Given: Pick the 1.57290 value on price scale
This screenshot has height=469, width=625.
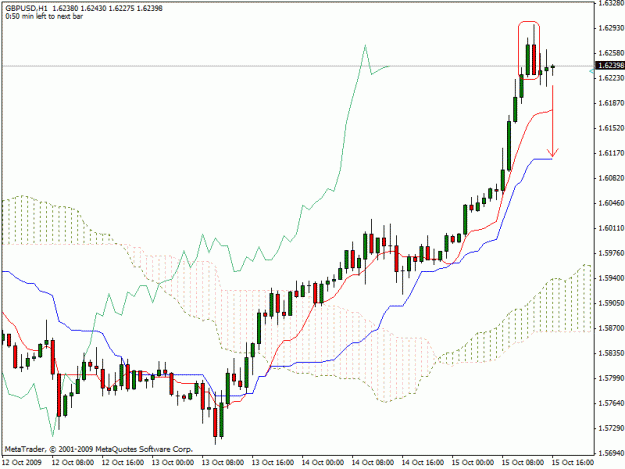Looking at the screenshot, I should (611, 428).
